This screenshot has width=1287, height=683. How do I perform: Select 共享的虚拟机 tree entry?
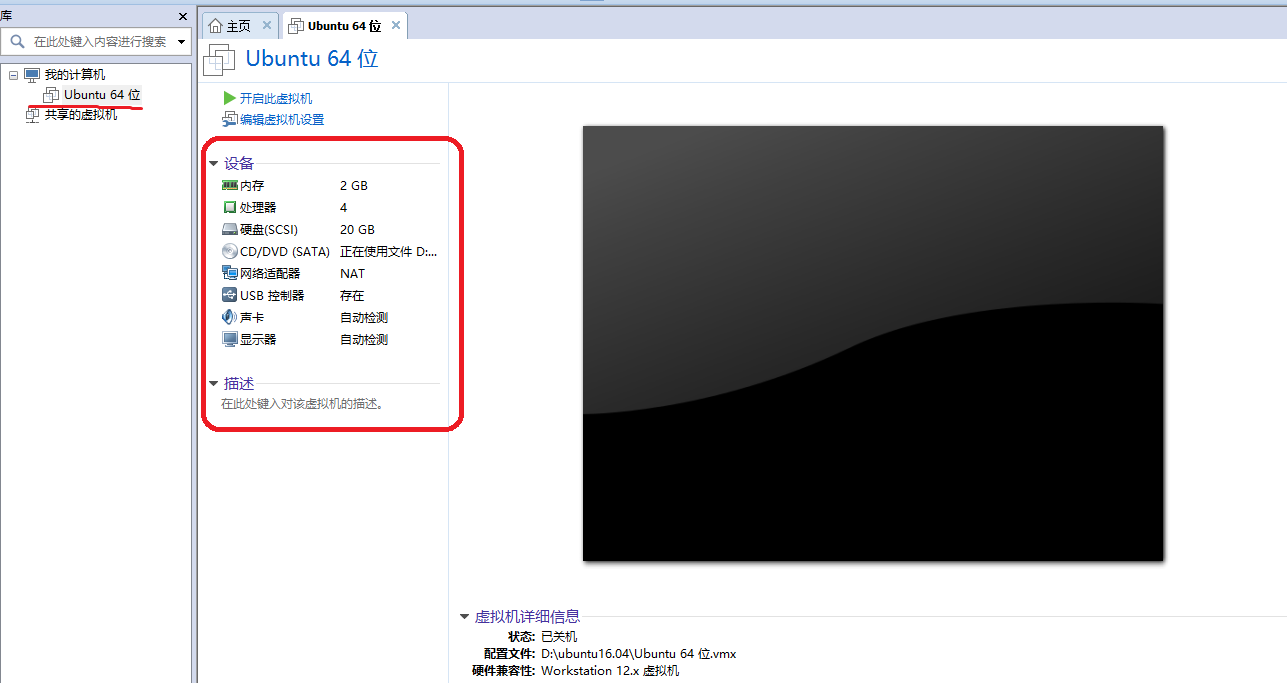(x=81, y=115)
